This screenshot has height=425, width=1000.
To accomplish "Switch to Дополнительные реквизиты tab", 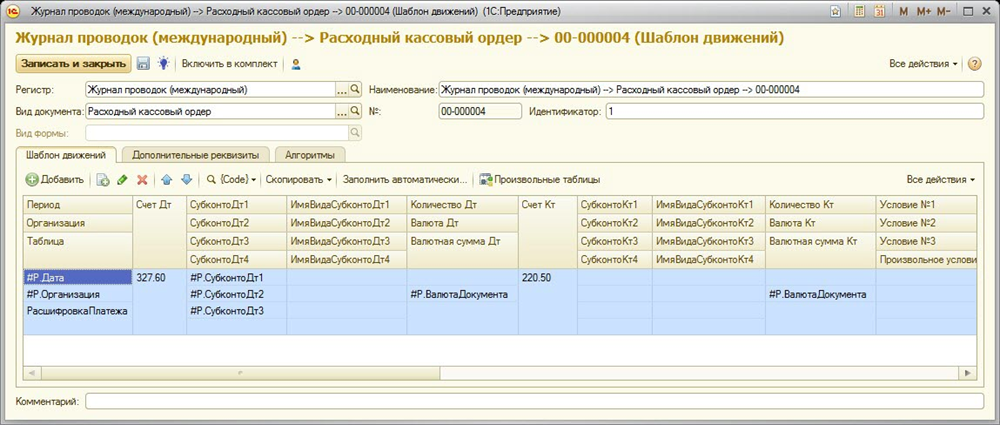I will 195,155.
